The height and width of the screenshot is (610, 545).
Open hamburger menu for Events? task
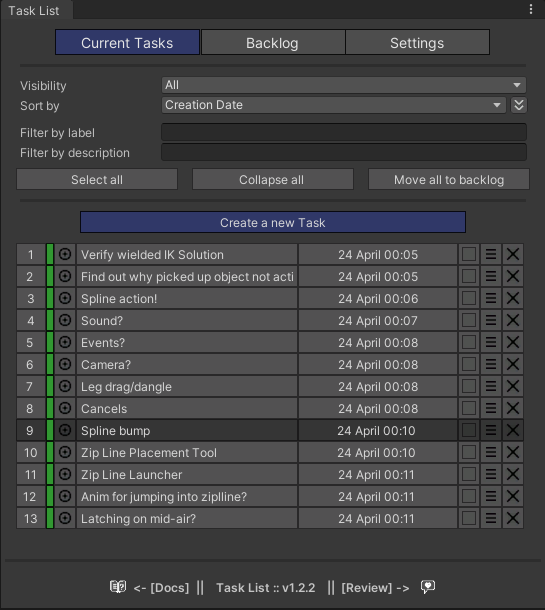[491, 342]
